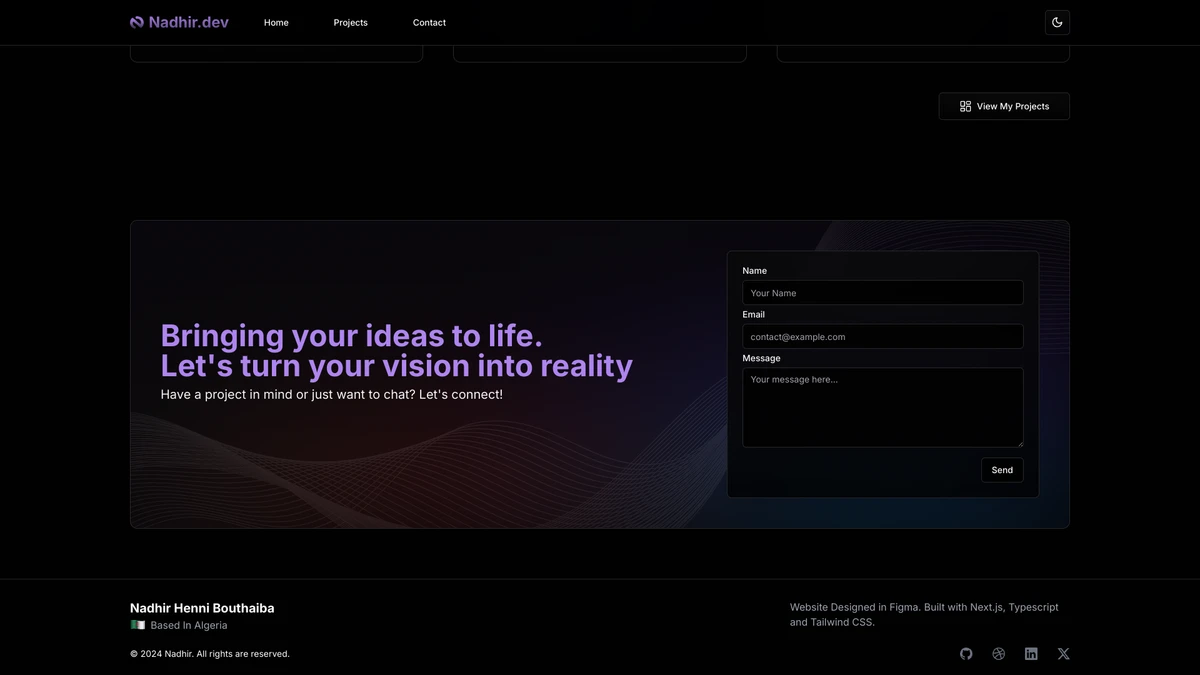Open the GitHub profile icon in footer
Image resolution: width=1200 pixels, height=675 pixels.
tap(966, 654)
